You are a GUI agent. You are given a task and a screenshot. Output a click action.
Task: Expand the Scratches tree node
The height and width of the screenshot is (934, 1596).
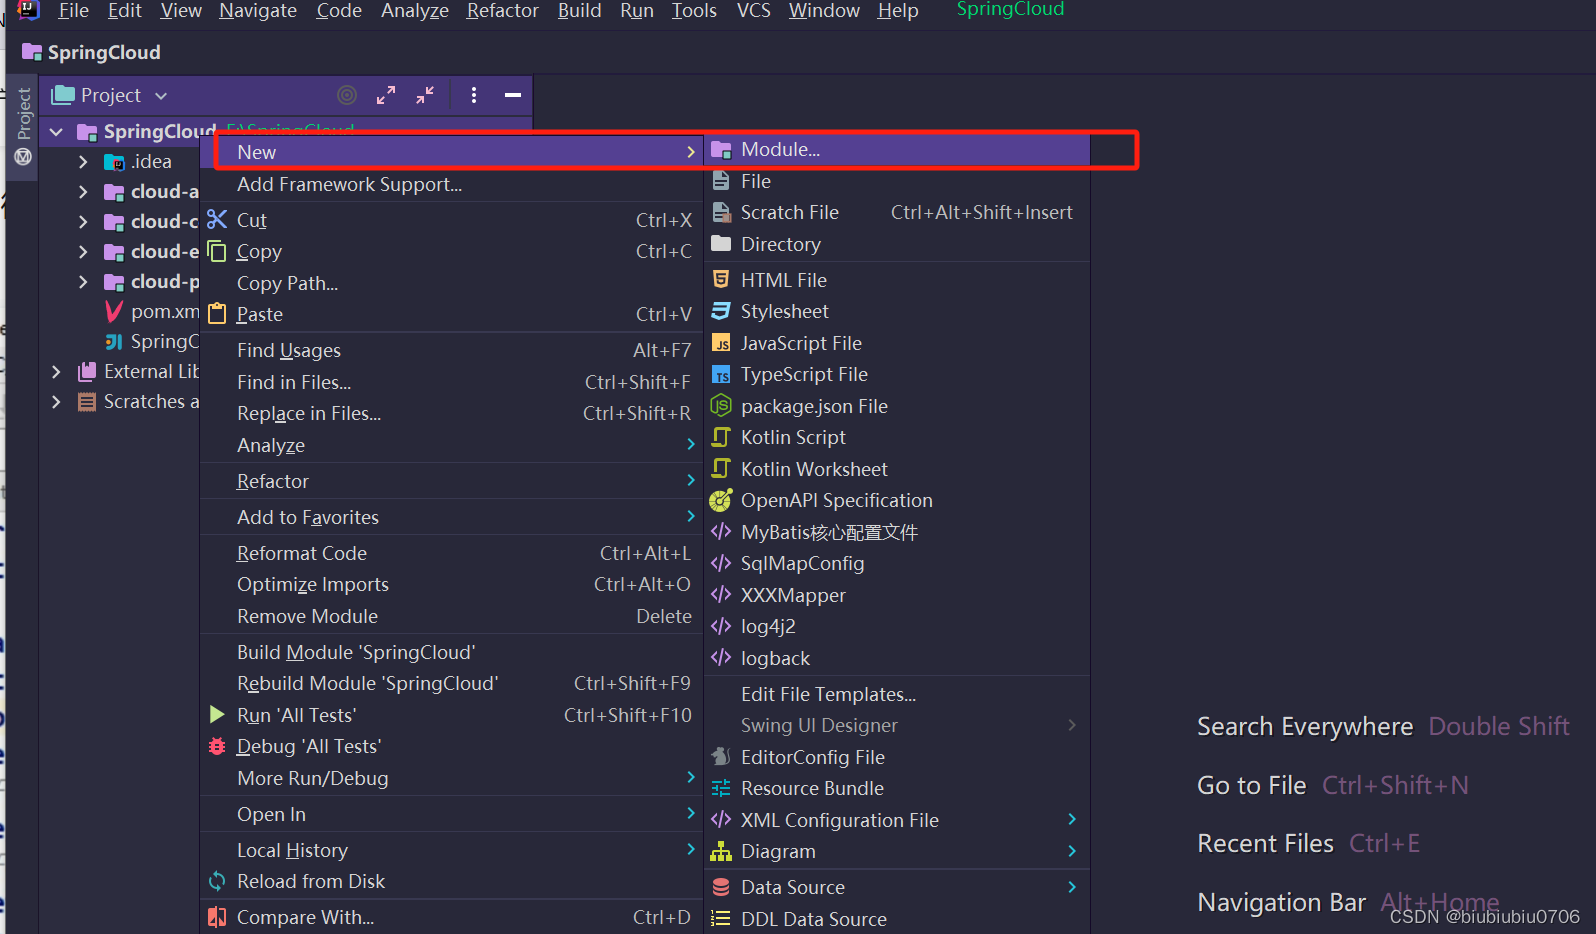[x=56, y=402]
